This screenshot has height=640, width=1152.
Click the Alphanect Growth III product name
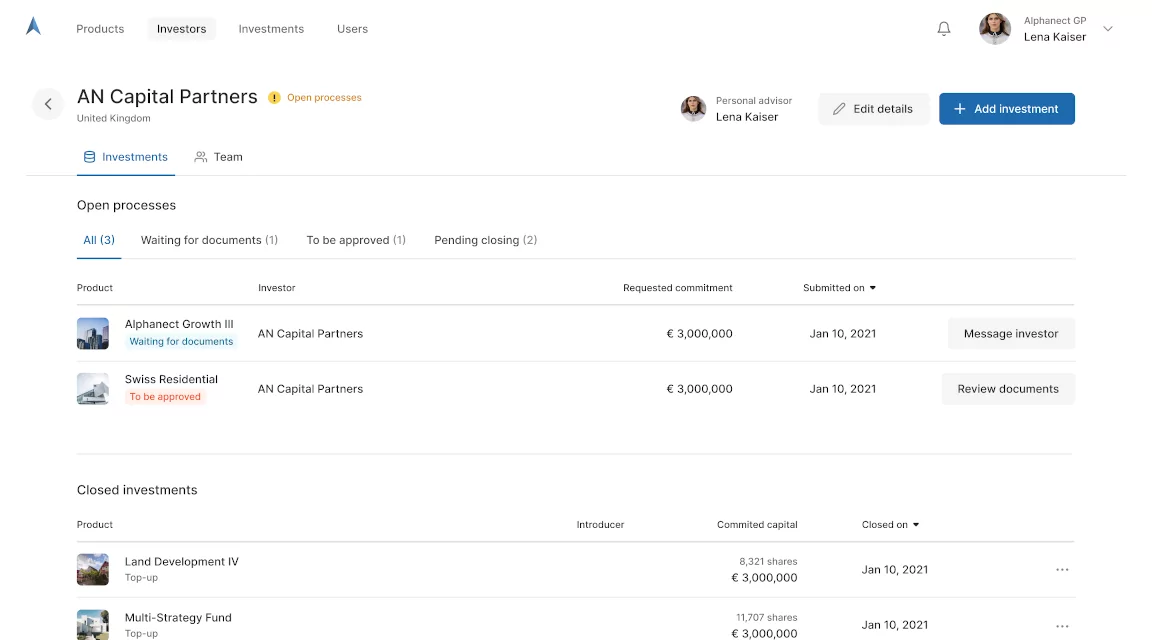coord(179,324)
